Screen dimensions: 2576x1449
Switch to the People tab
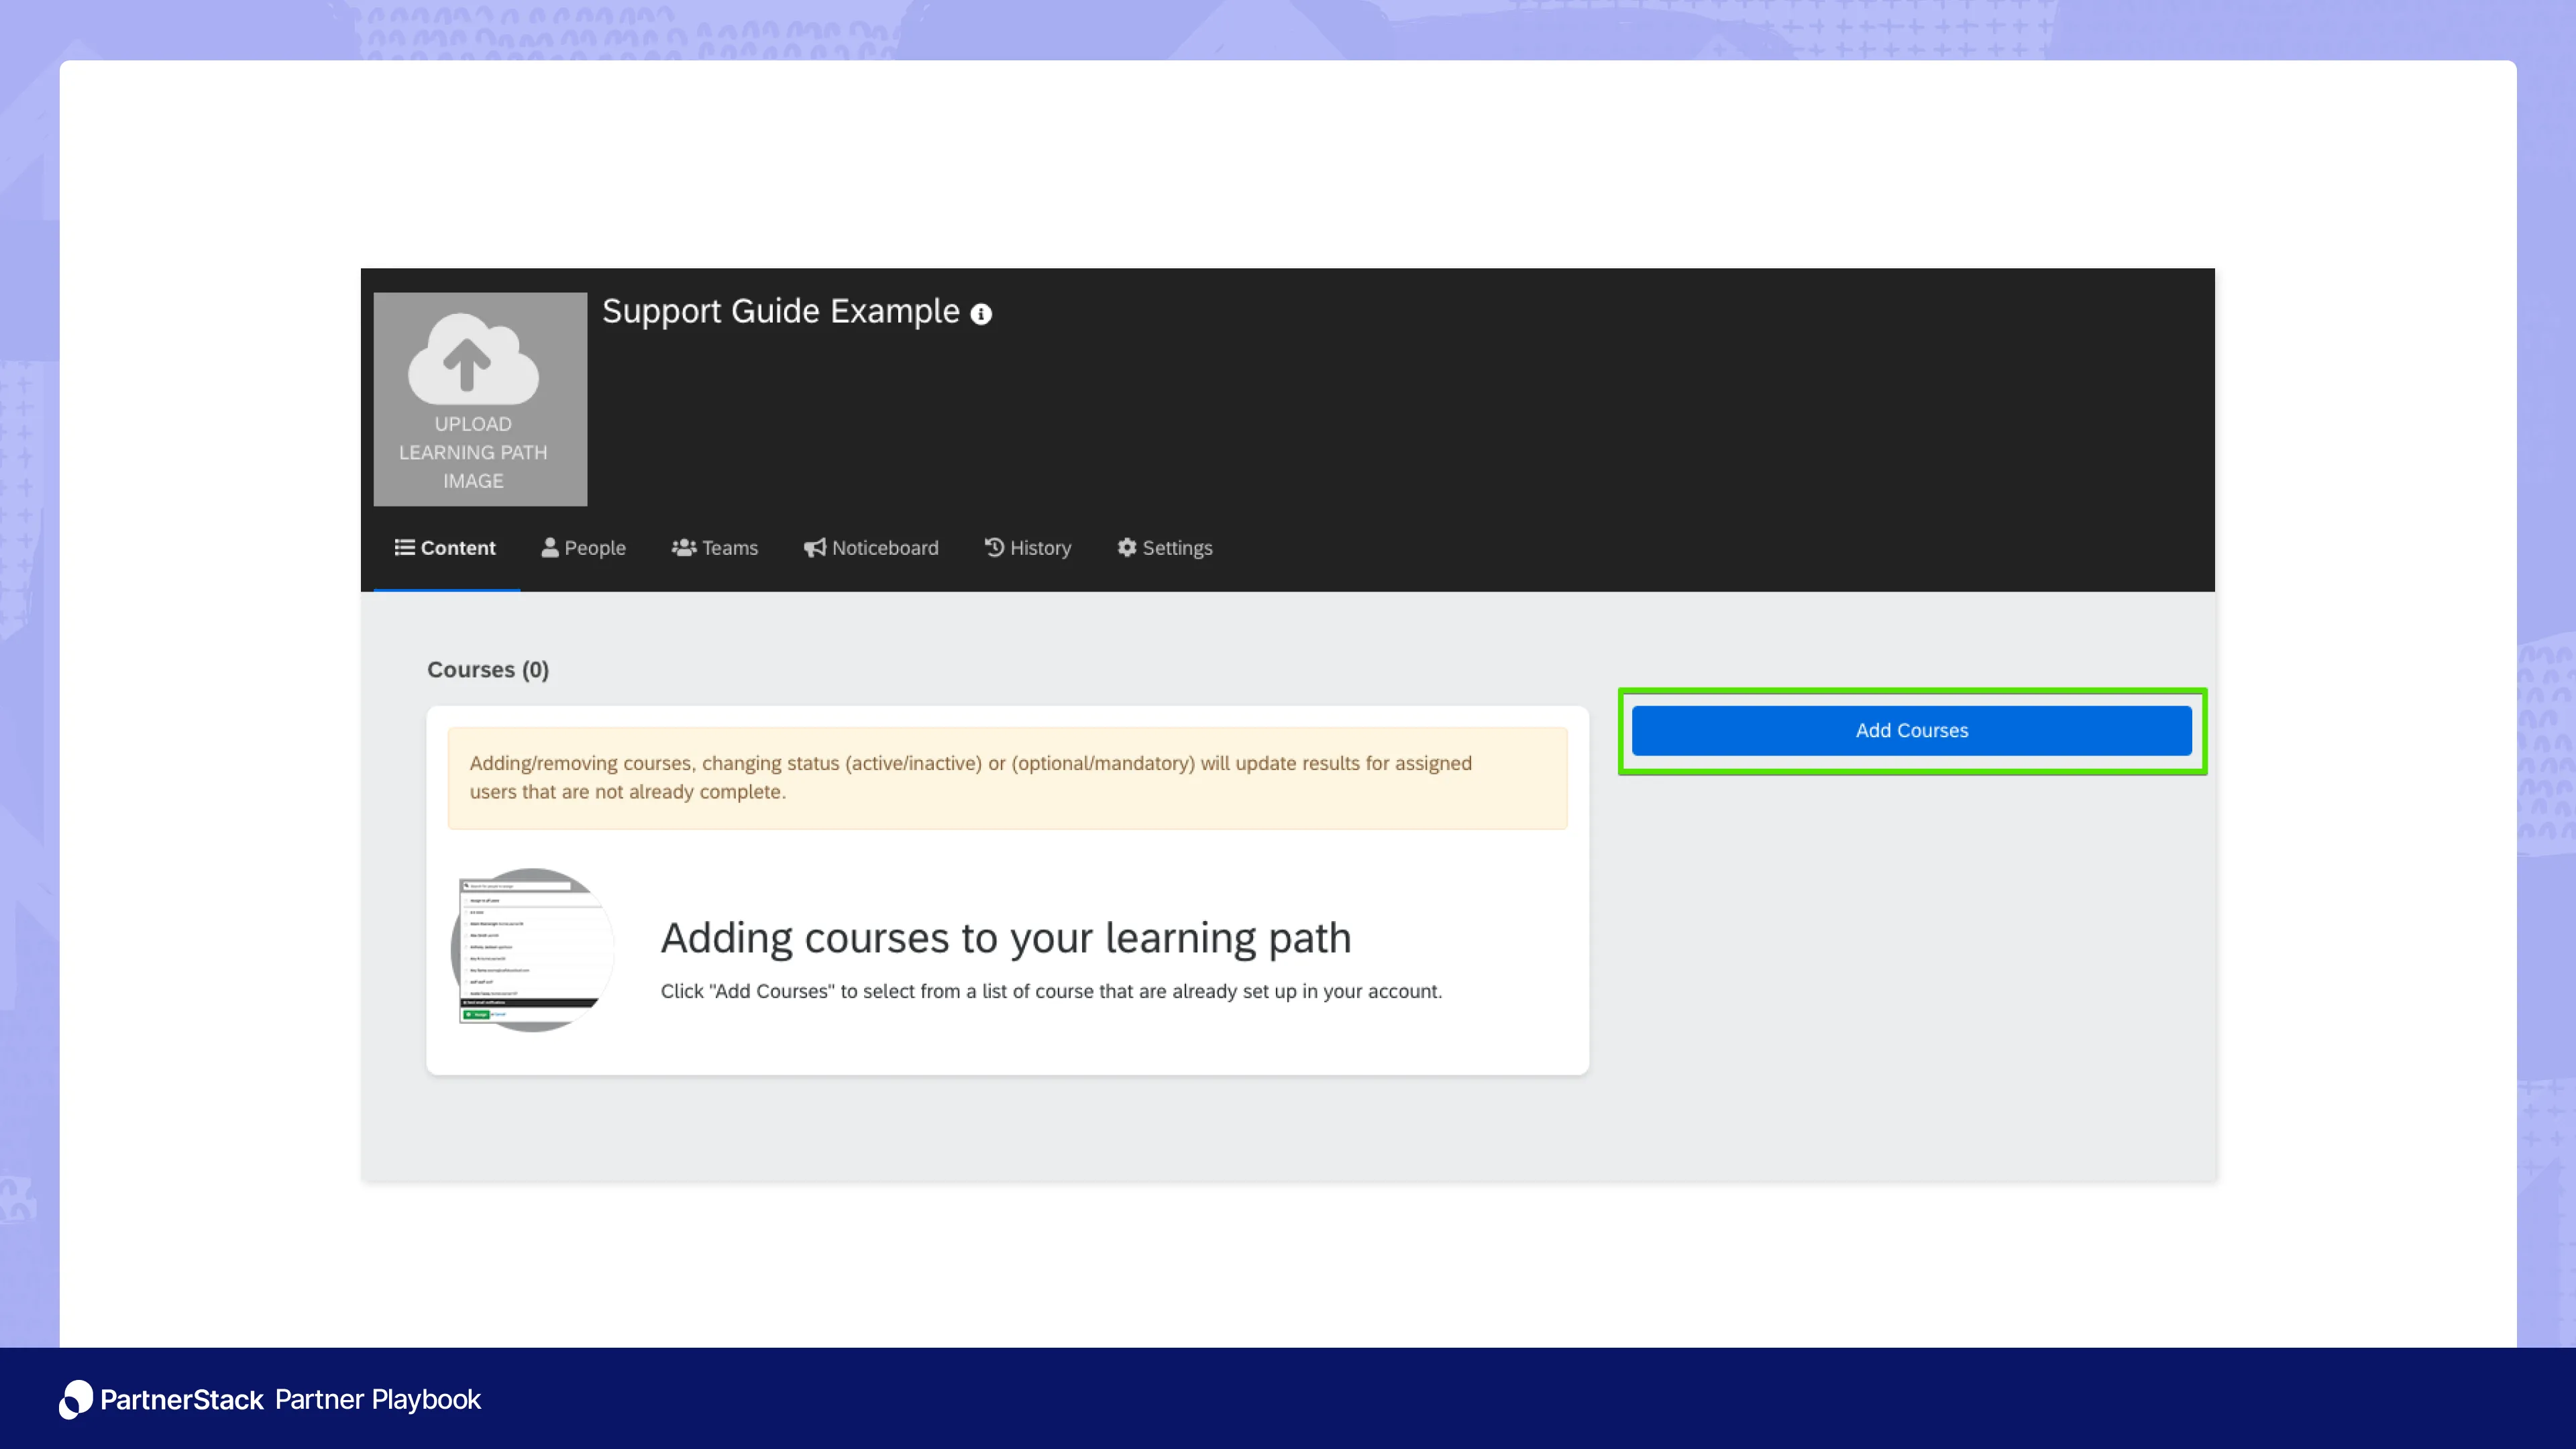point(594,548)
